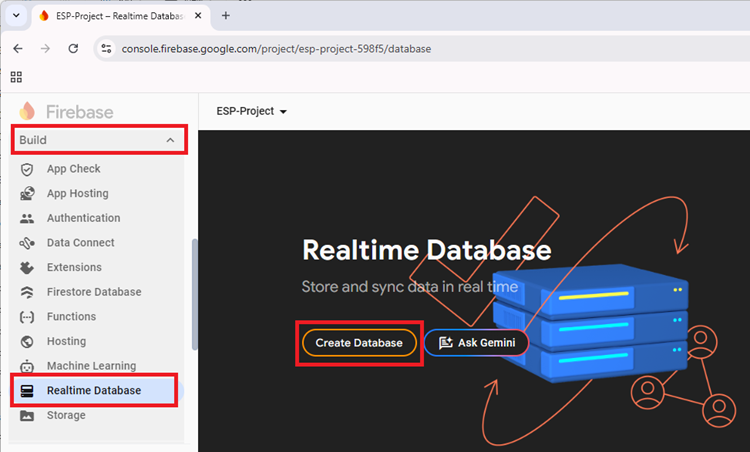Click the App Hosting globe icon
This screenshot has width=750, height=452.
[x=27, y=194]
